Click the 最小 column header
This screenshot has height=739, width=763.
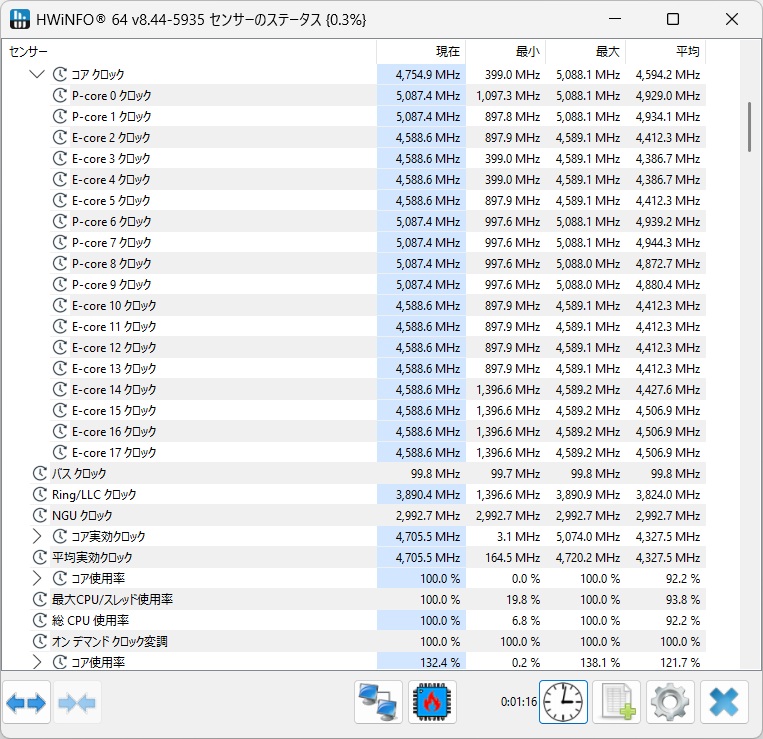506,52
